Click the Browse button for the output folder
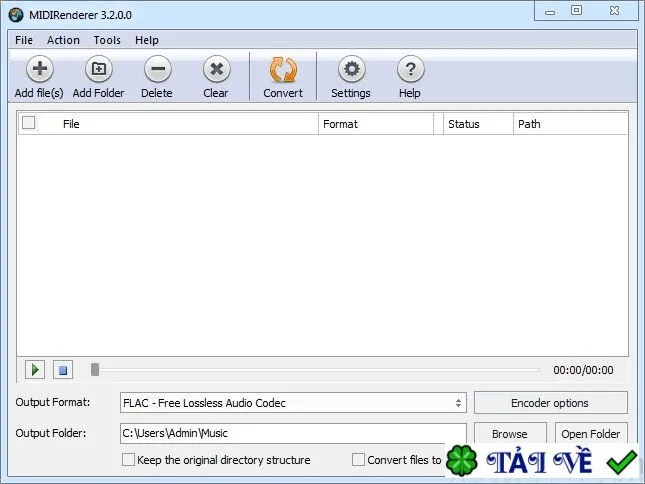Viewport: 645px width, 484px height. 510,433
